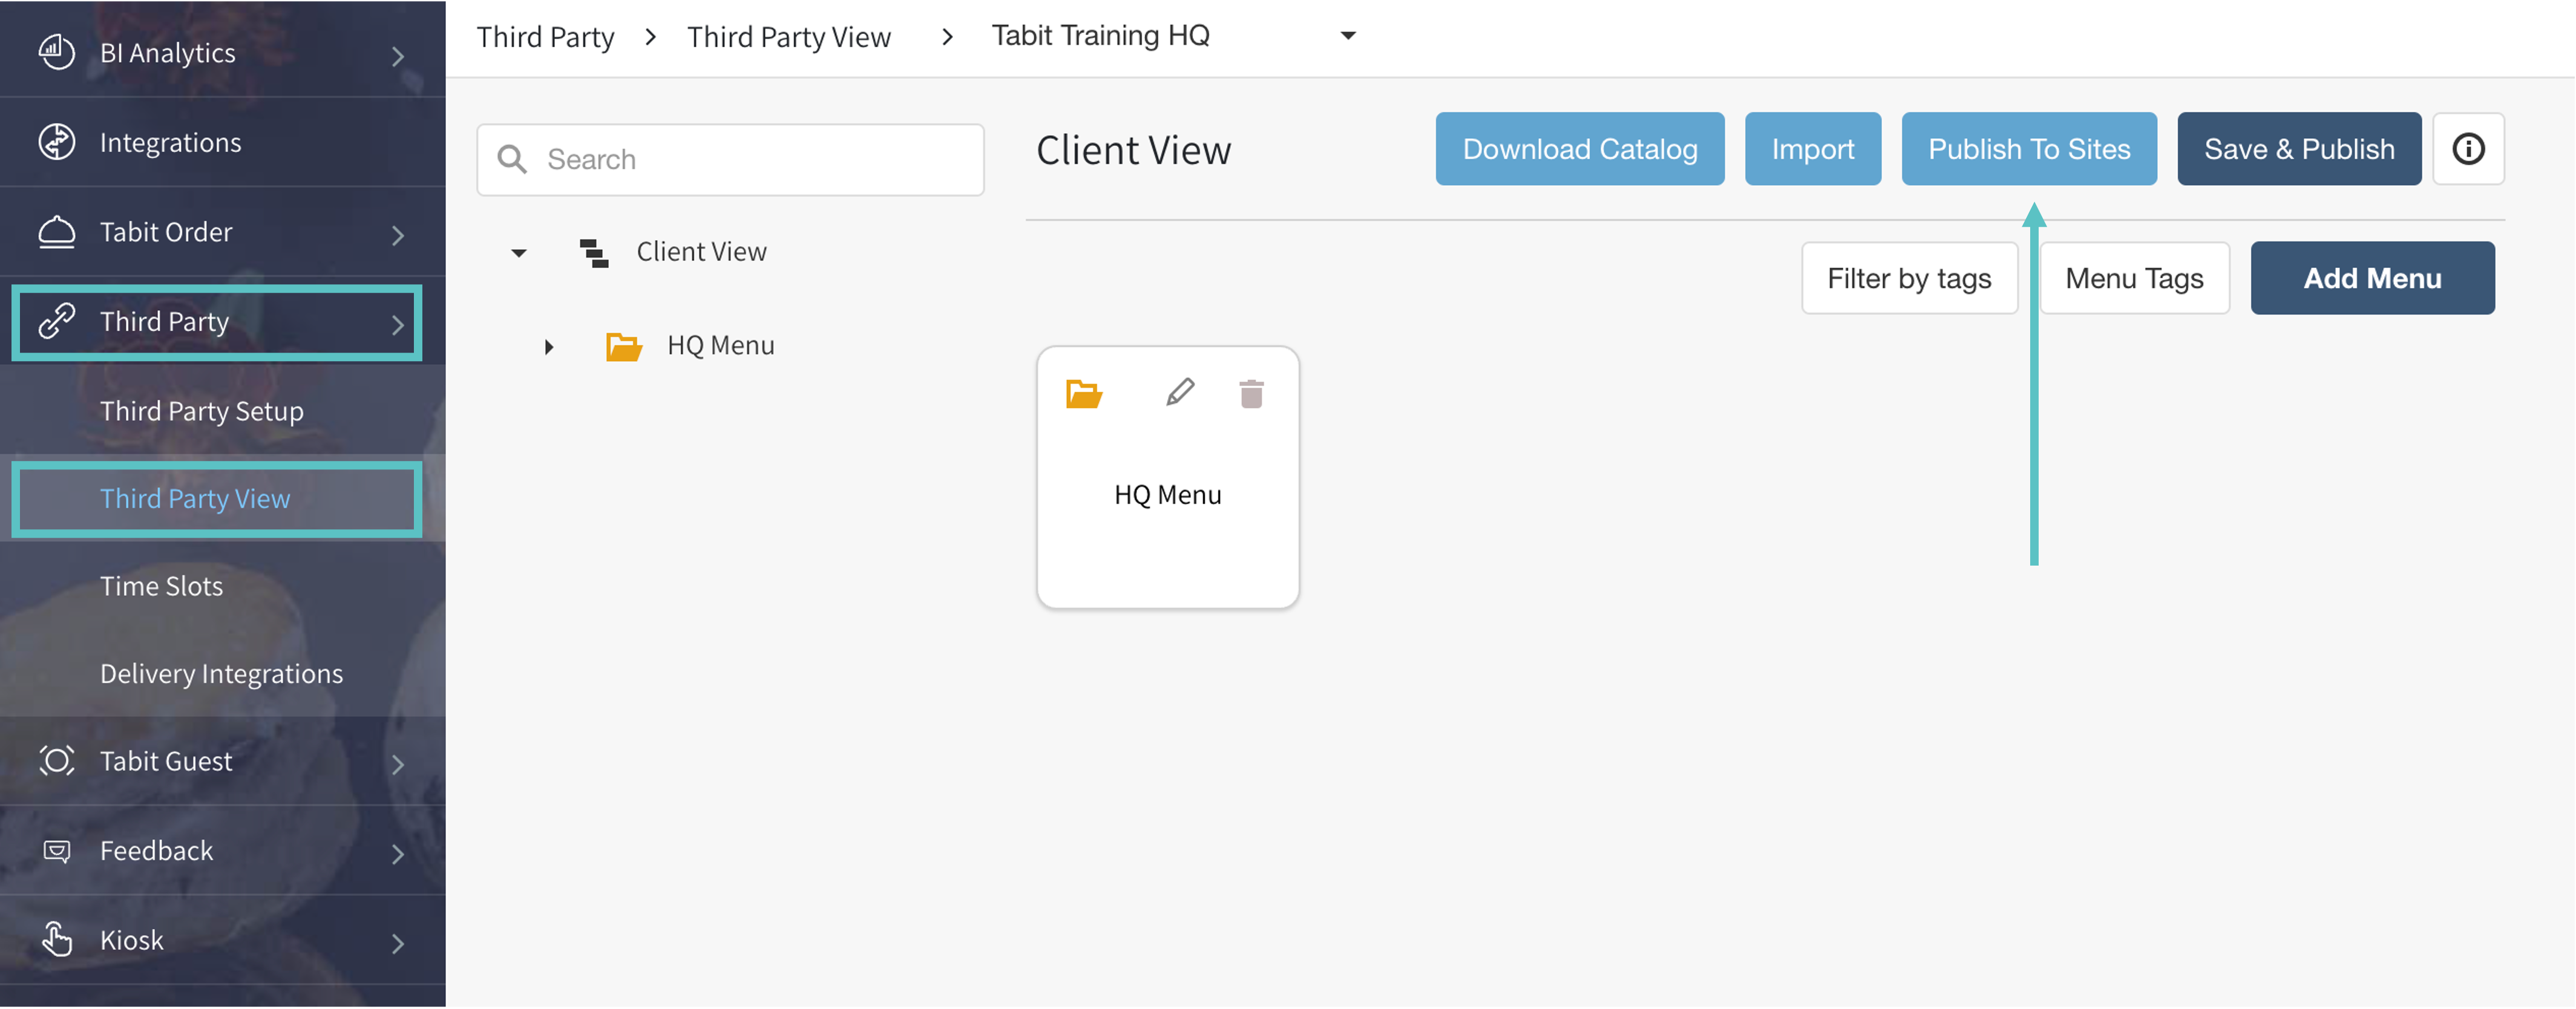Click the Kiosk touch-hand icon

(57, 939)
